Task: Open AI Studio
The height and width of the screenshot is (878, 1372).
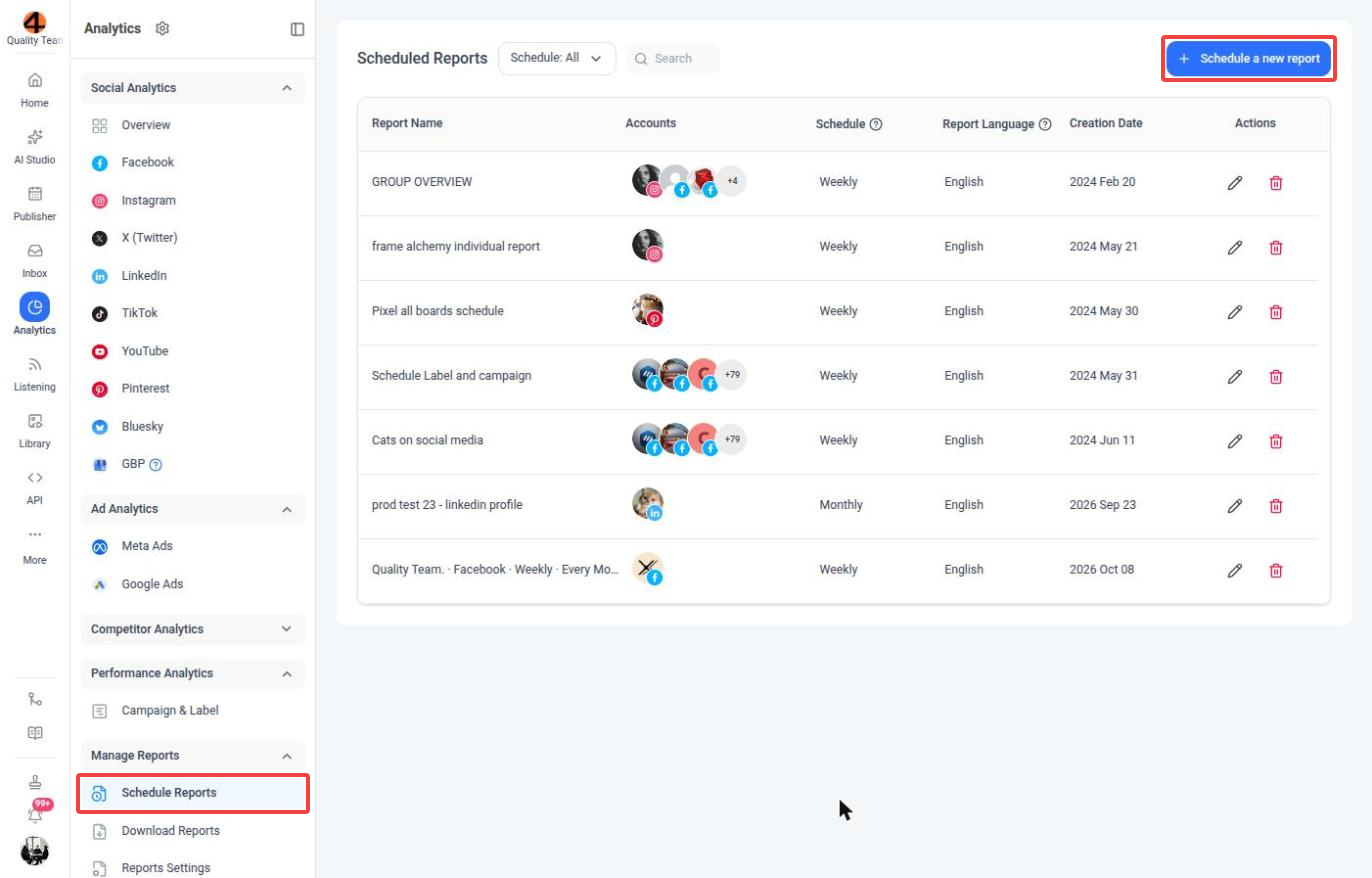Action: (x=35, y=145)
